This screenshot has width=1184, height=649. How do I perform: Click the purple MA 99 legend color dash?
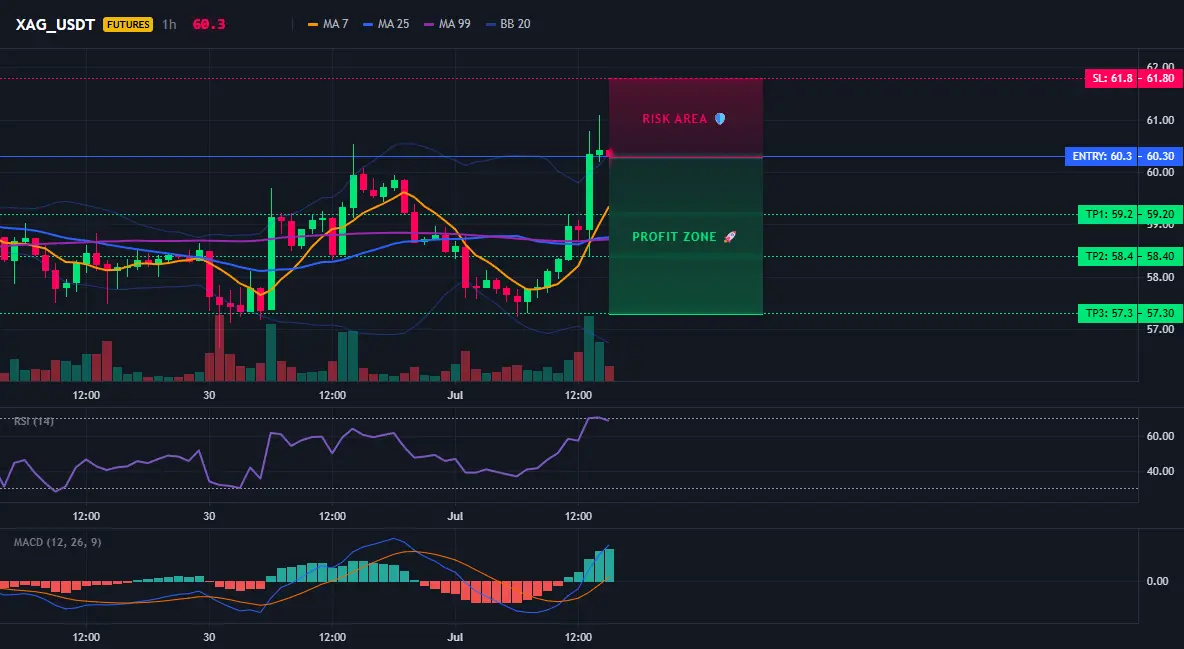(x=430, y=24)
